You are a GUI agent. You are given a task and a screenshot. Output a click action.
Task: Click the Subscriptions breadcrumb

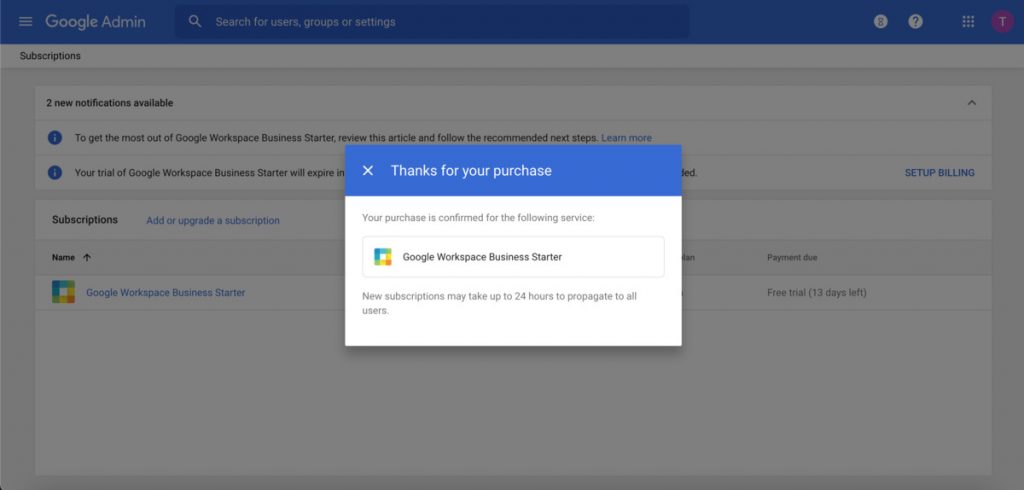(x=50, y=56)
